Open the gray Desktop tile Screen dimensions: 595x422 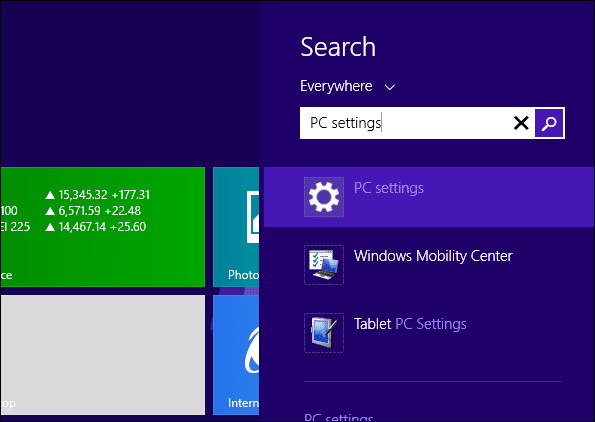103,355
